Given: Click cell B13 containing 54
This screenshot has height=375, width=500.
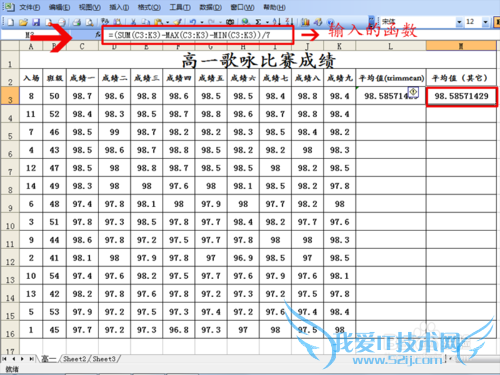Looking at the screenshot, I should pos(54,276).
